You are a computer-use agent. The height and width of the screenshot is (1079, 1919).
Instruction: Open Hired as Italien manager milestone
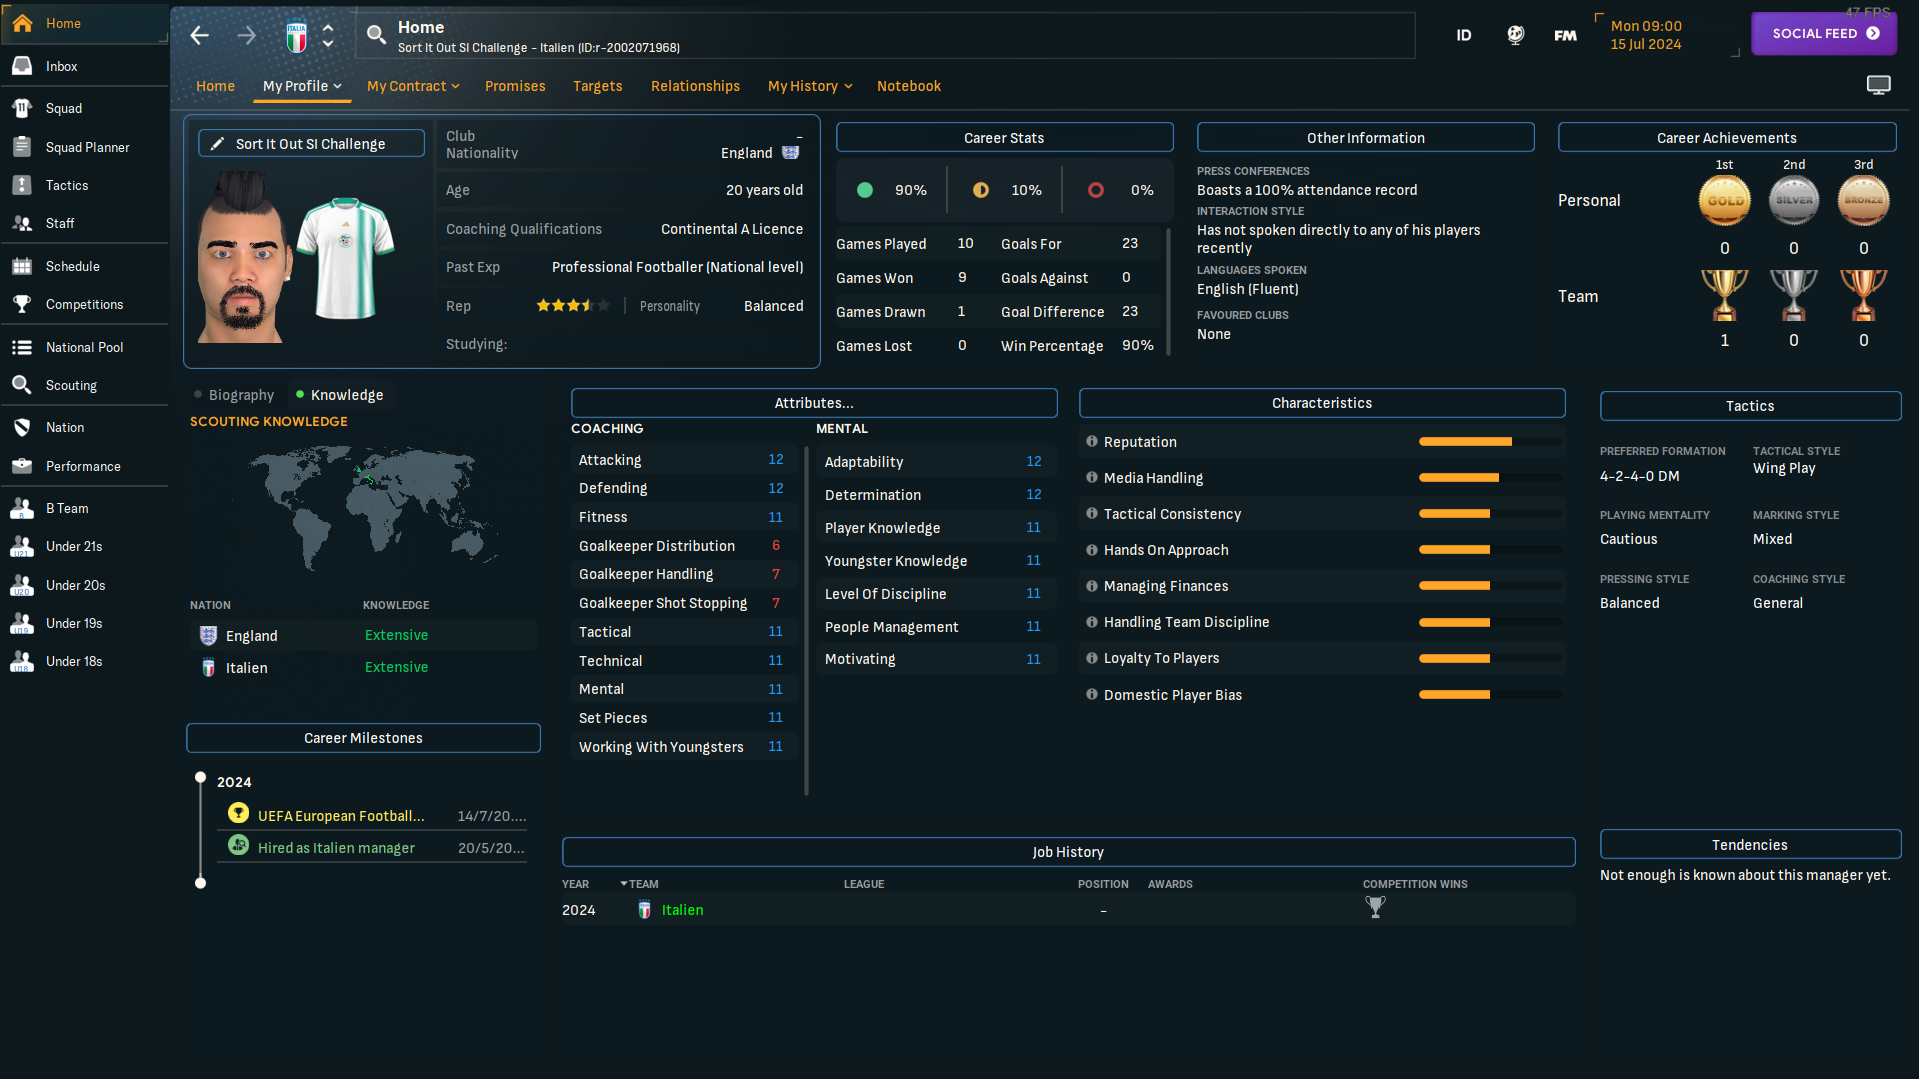click(336, 848)
